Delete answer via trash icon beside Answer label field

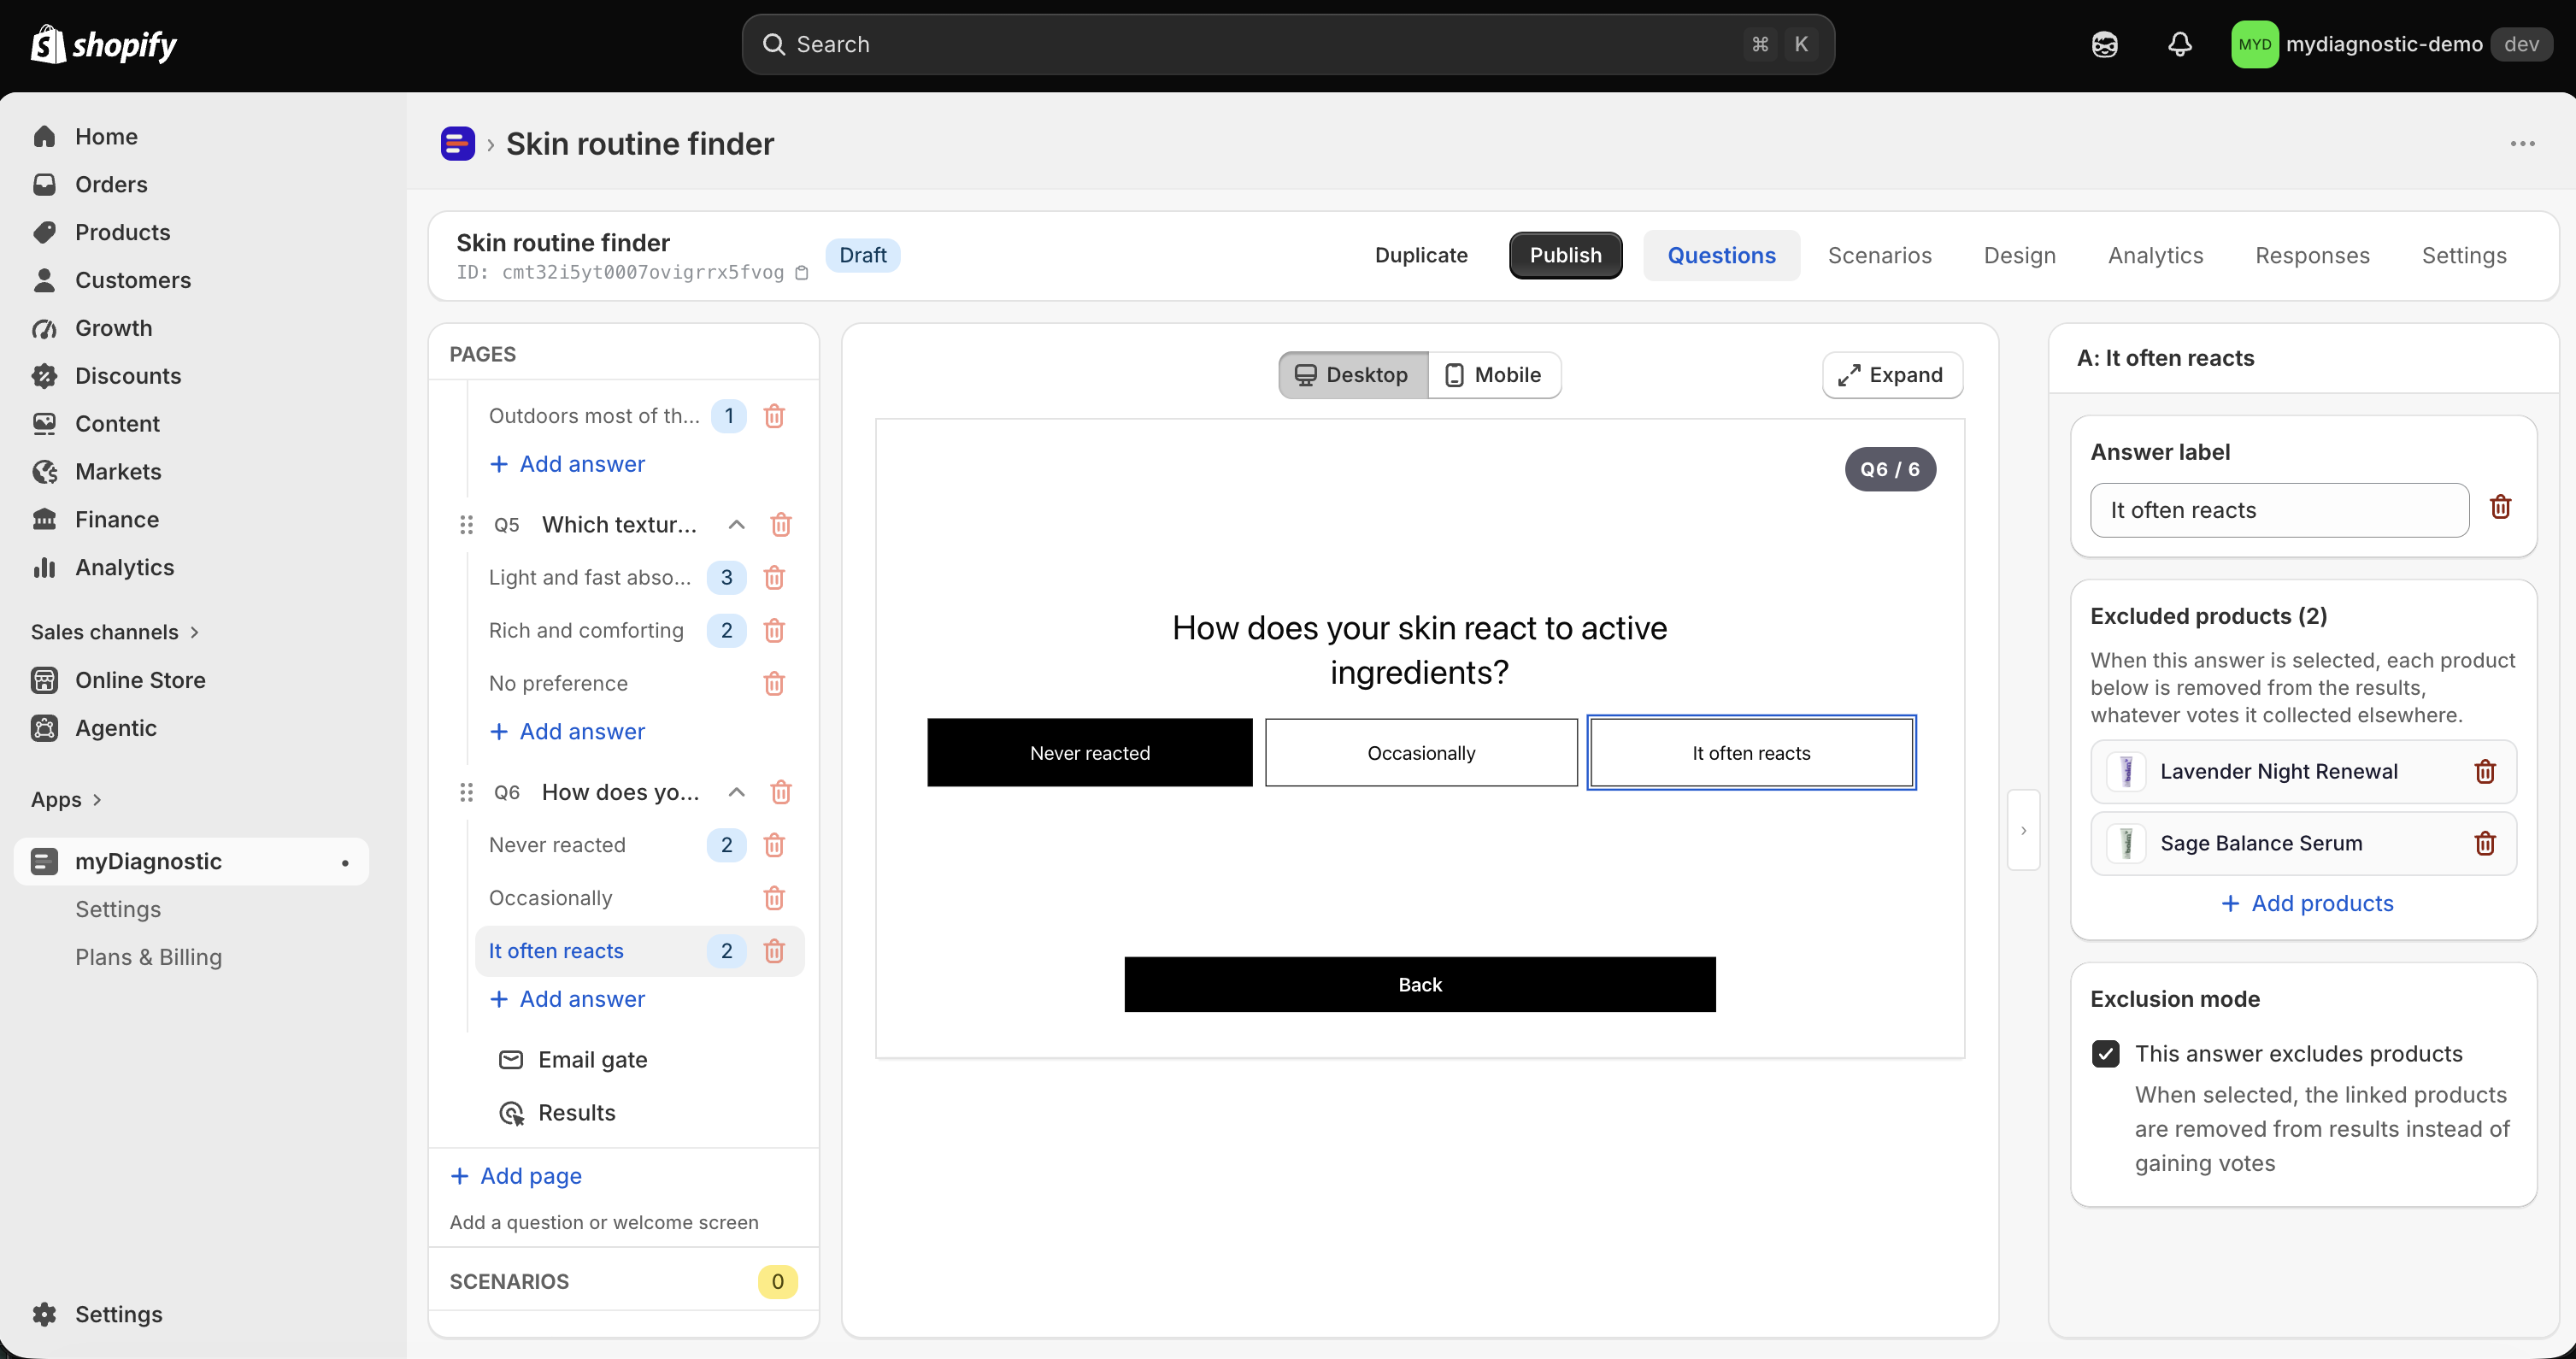(x=2500, y=508)
